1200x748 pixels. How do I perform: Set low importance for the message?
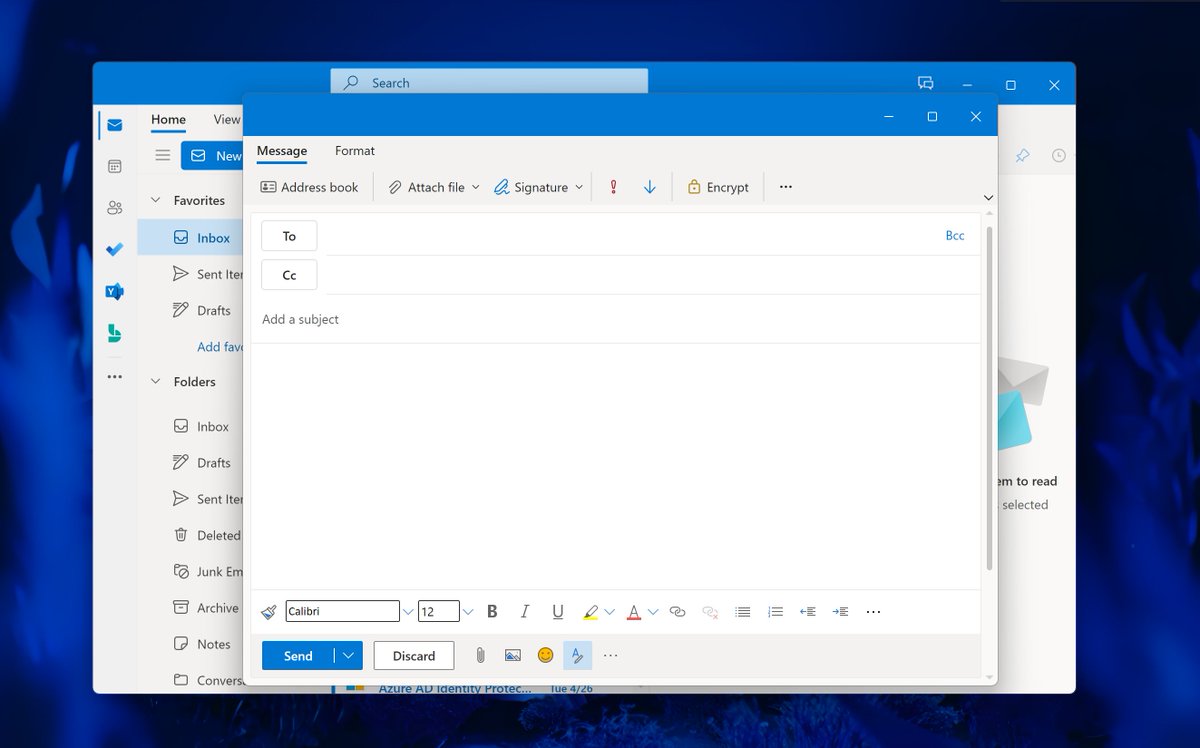pyautogui.click(x=649, y=186)
